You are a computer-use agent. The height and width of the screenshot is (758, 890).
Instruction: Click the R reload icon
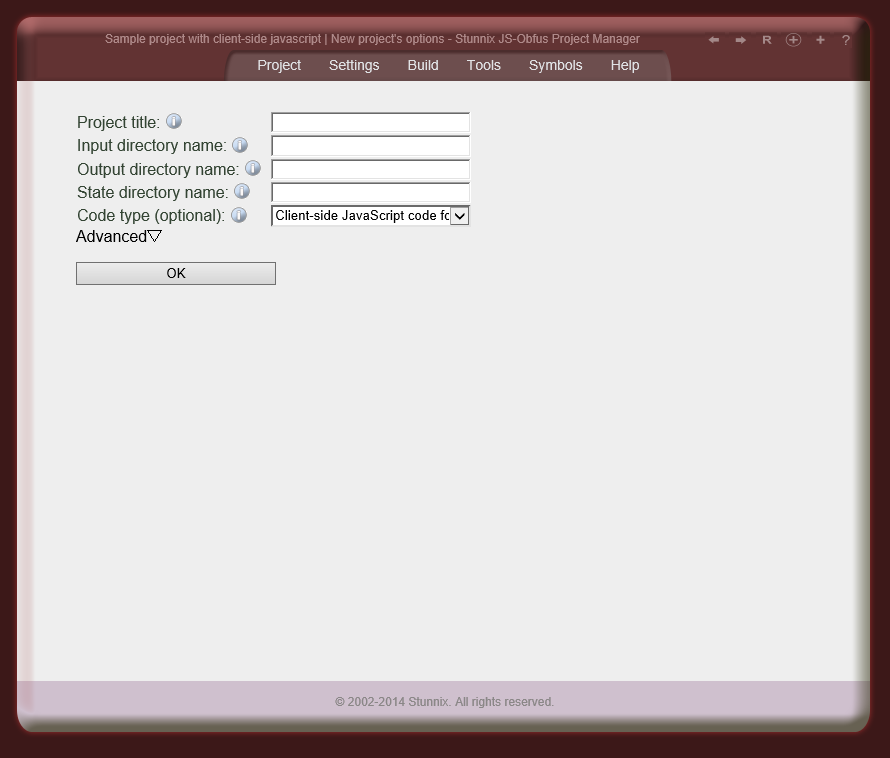[767, 40]
